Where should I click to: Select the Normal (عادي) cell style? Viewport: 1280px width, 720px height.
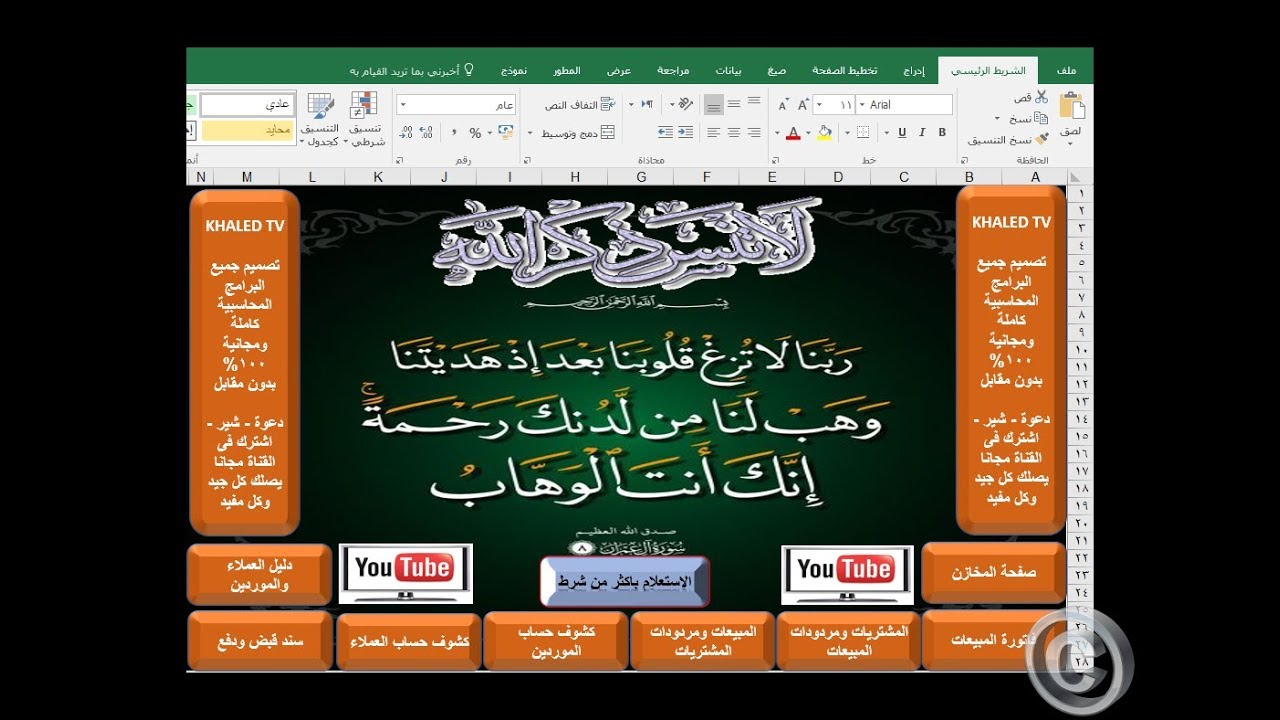(x=246, y=105)
